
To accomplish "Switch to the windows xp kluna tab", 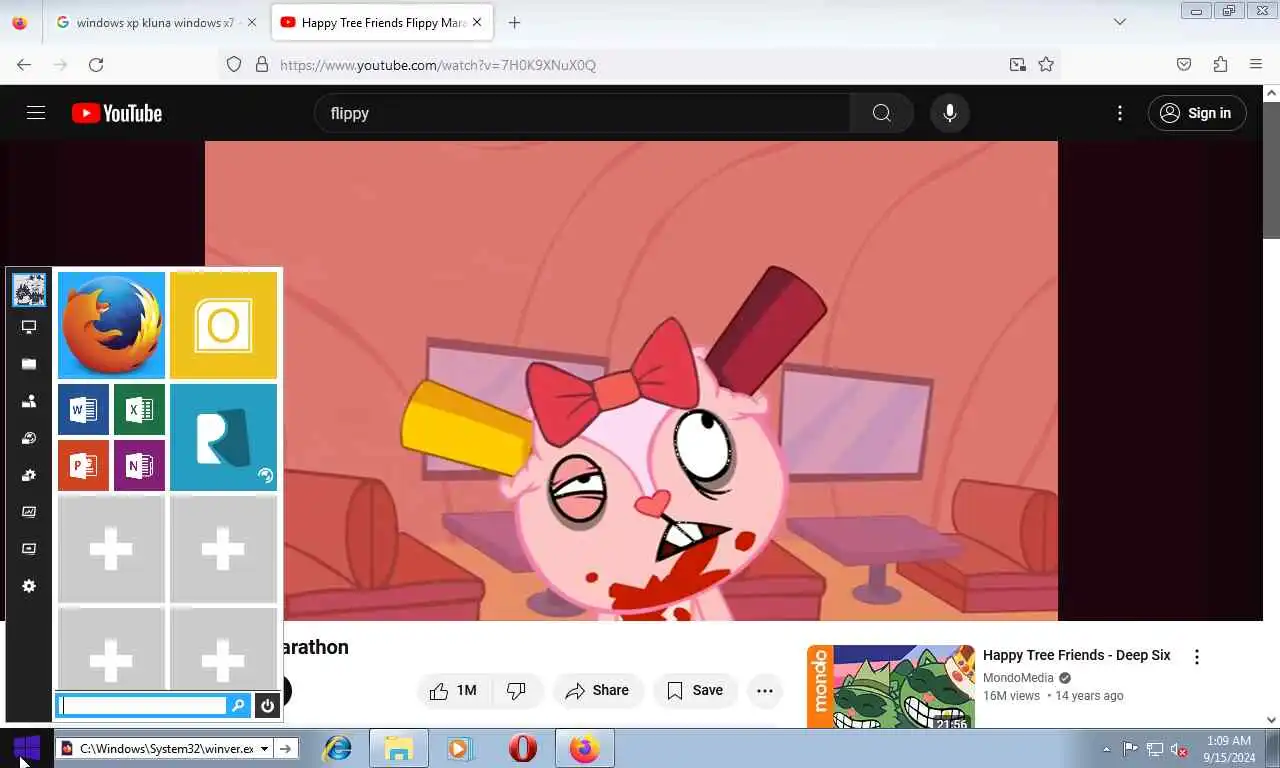I will click(155, 22).
